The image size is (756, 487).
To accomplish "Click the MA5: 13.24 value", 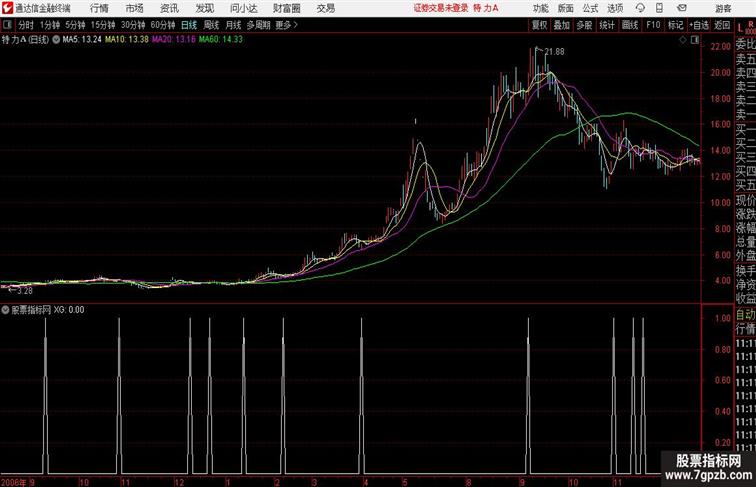I will pos(82,40).
